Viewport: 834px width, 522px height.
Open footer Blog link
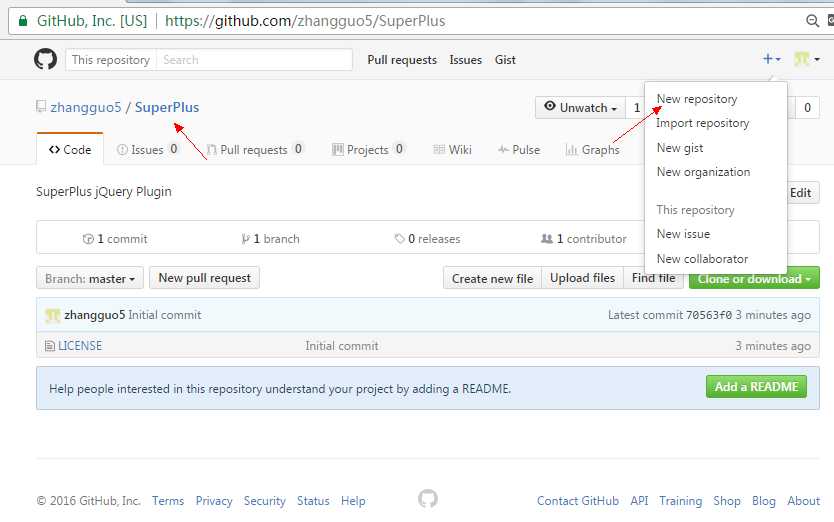764,501
